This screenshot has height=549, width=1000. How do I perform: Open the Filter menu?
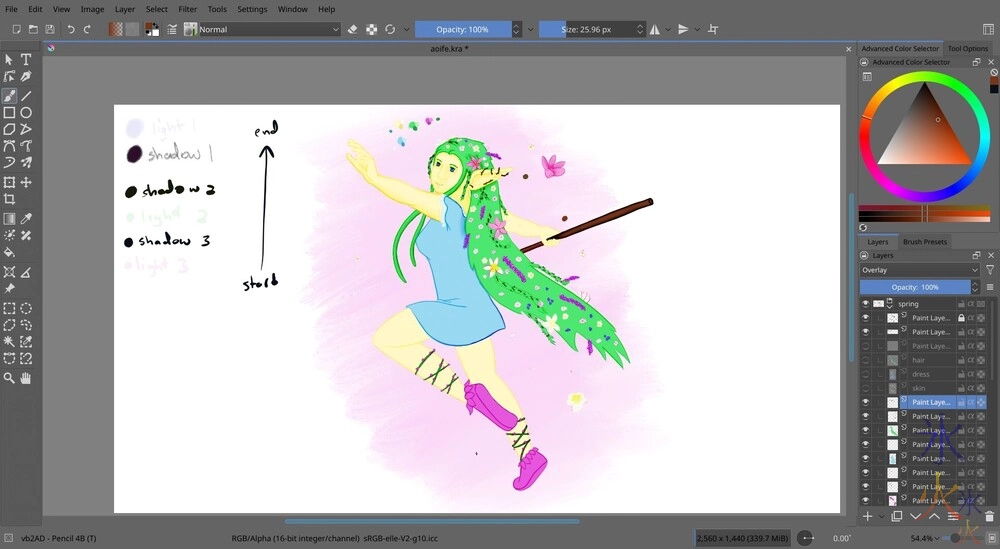click(187, 9)
